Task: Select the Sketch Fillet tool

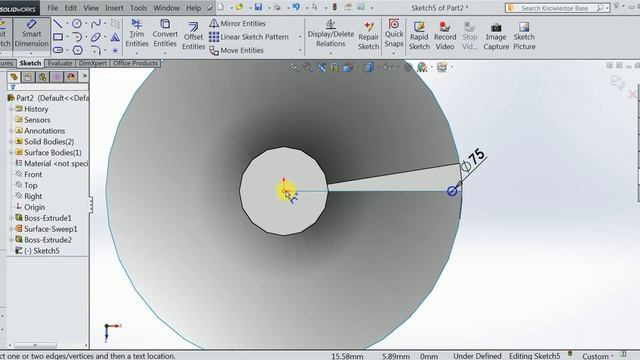Action: coord(96,51)
